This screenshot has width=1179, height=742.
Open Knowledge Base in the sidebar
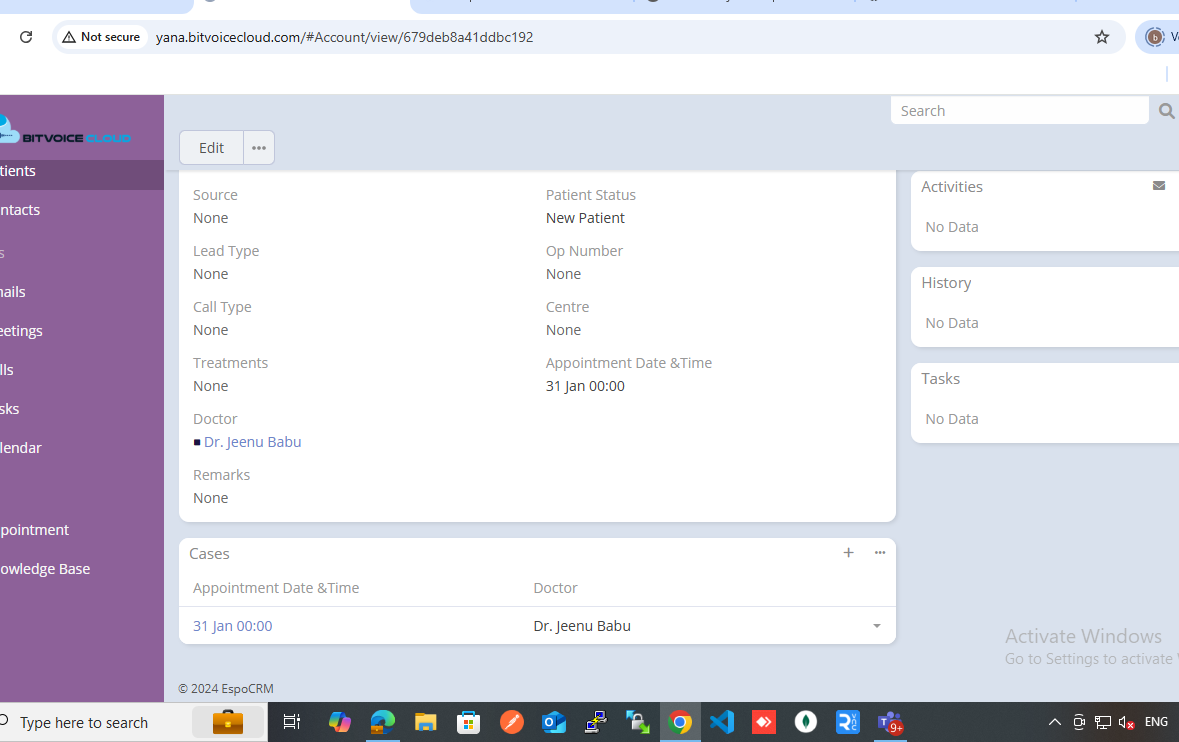coord(45,569)
